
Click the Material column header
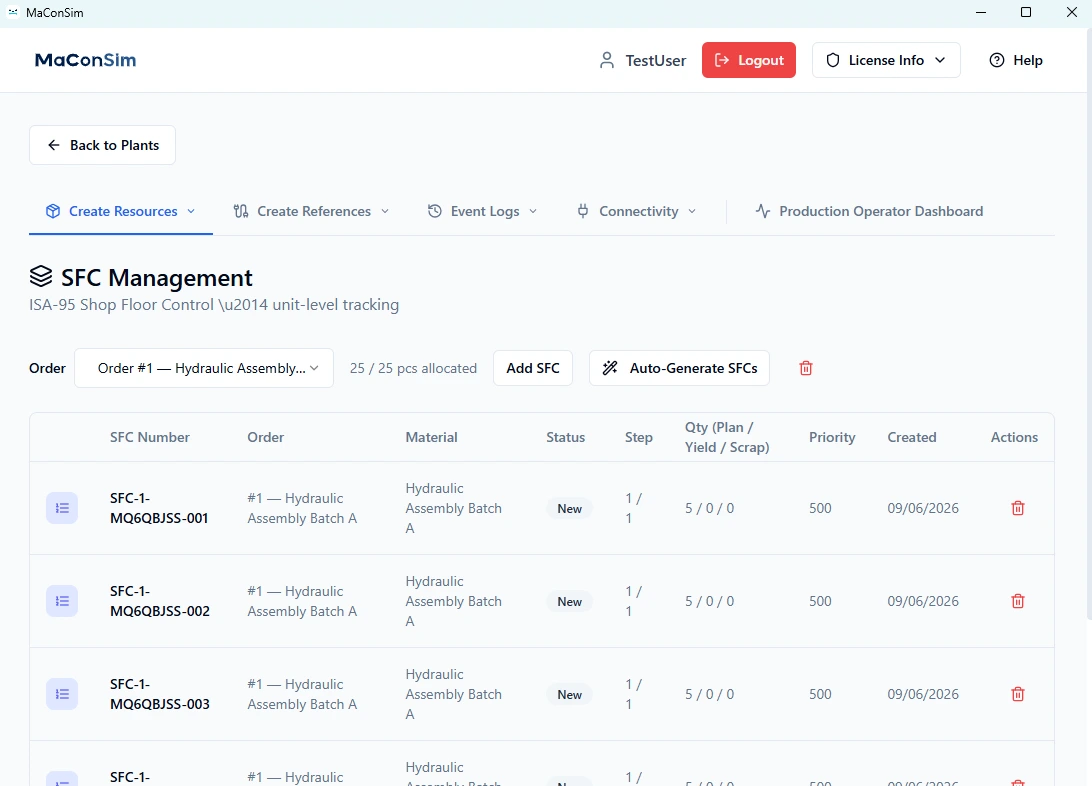pos(432,437)
